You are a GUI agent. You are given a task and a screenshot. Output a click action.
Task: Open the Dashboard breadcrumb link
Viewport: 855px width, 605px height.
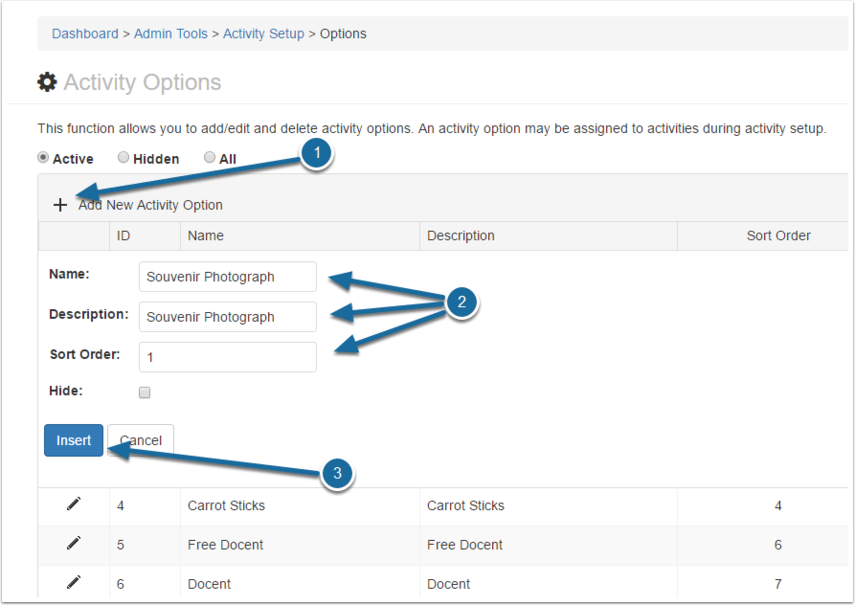click(85, 34)
